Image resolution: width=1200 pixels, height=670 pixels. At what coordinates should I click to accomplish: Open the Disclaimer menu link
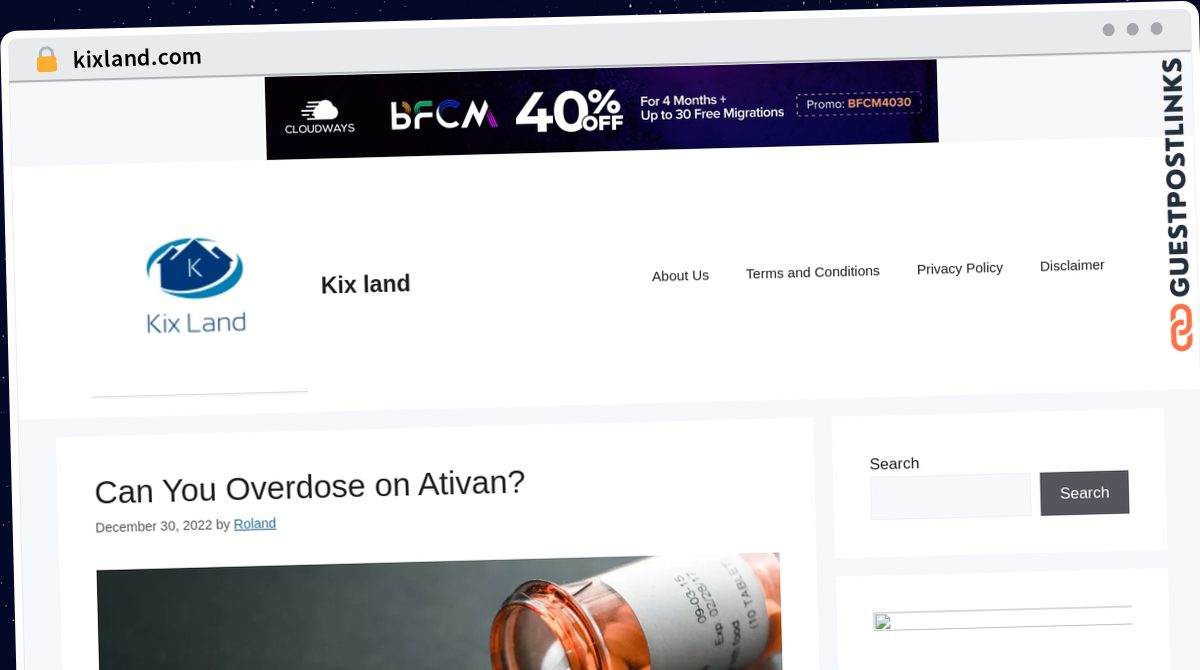click(x=1072, y=265)
